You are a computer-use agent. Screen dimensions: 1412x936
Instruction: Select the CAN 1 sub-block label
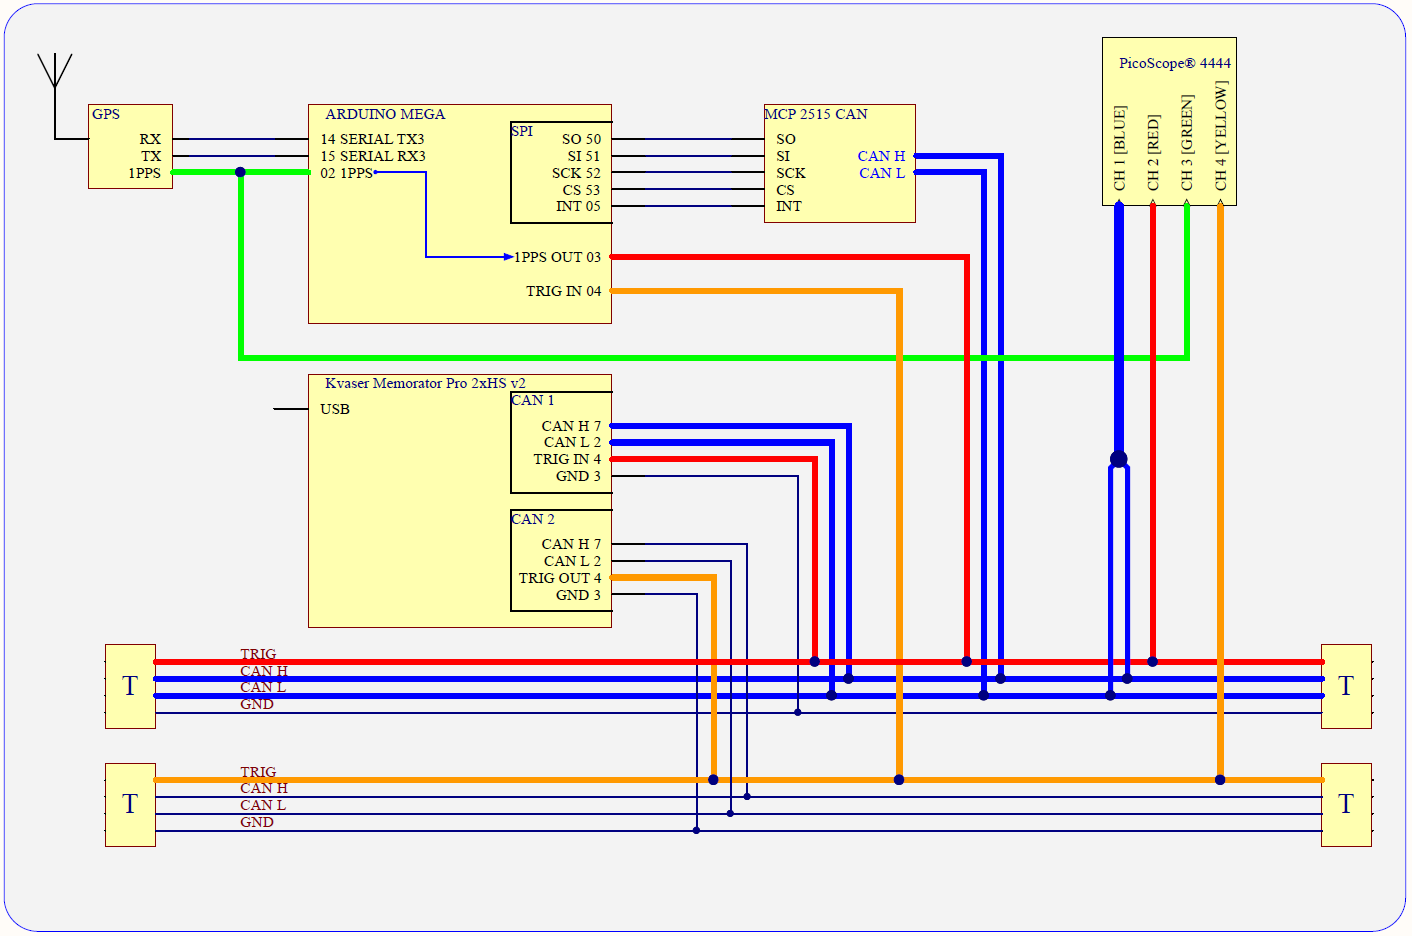click(533, 400)
